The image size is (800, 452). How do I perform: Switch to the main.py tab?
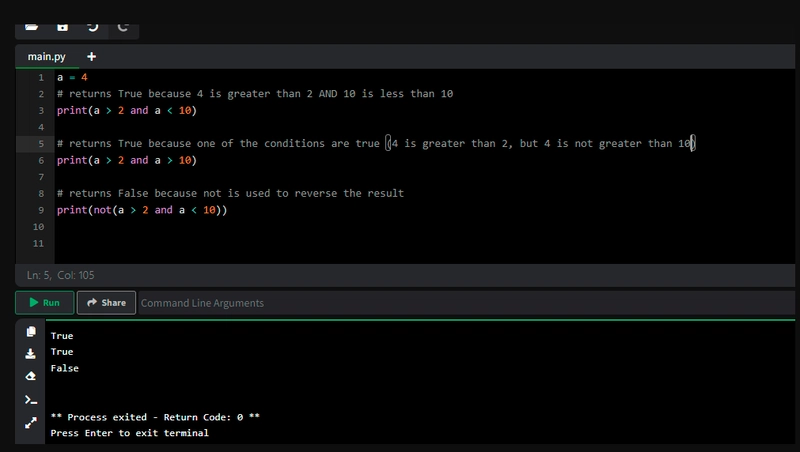click(46, 57)
